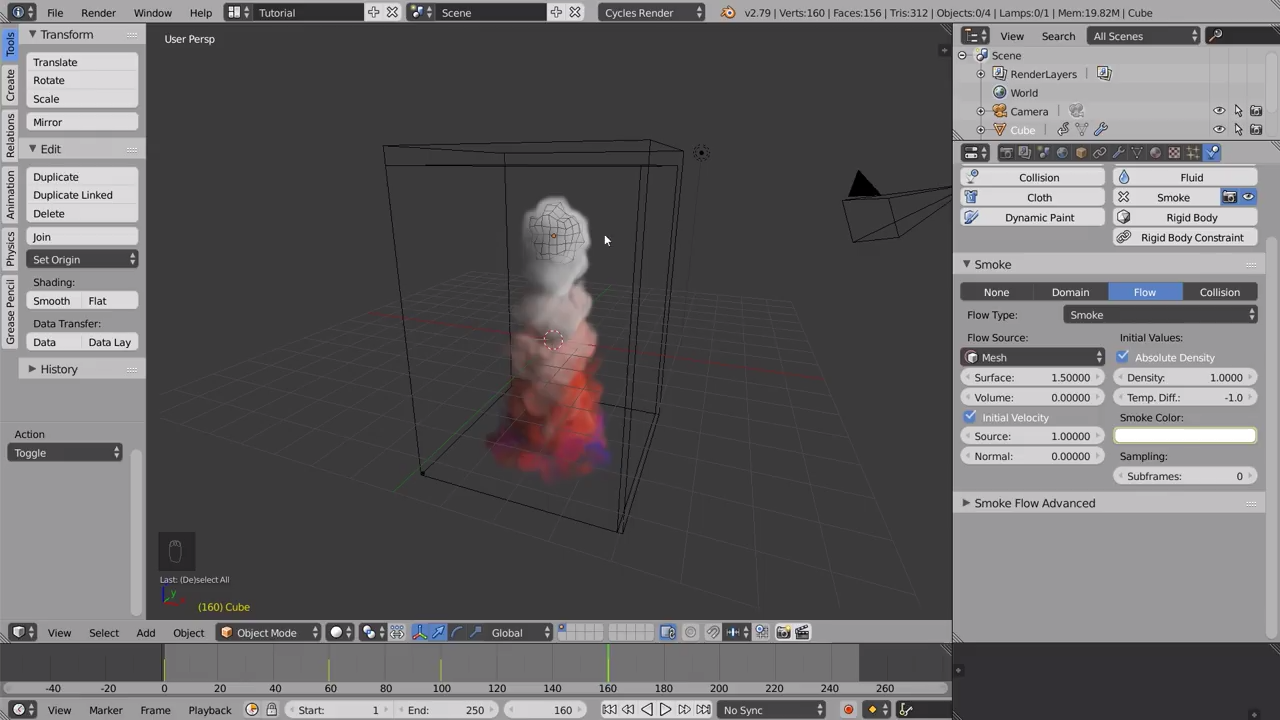Toggle Smoke modifier viewport visibility eye icon
This screenshot has height=720, width=1280.
[1247, 196]
